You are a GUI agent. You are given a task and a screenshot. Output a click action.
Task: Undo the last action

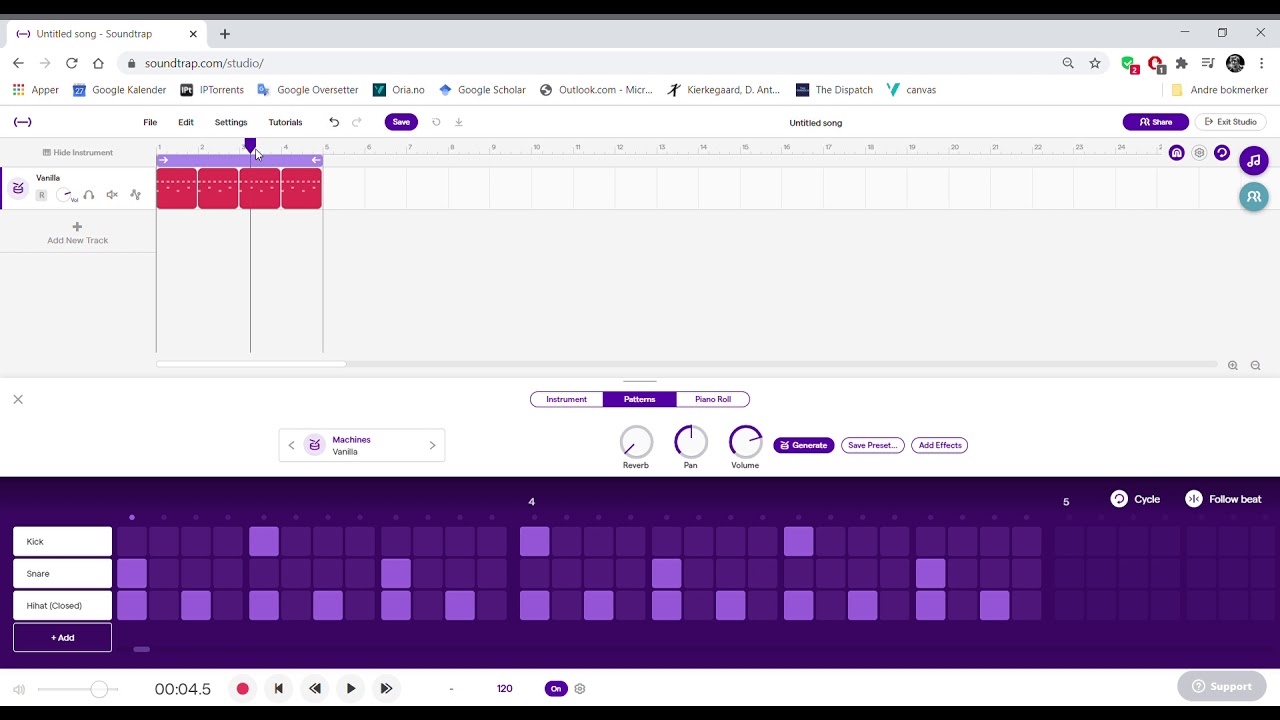334,122
